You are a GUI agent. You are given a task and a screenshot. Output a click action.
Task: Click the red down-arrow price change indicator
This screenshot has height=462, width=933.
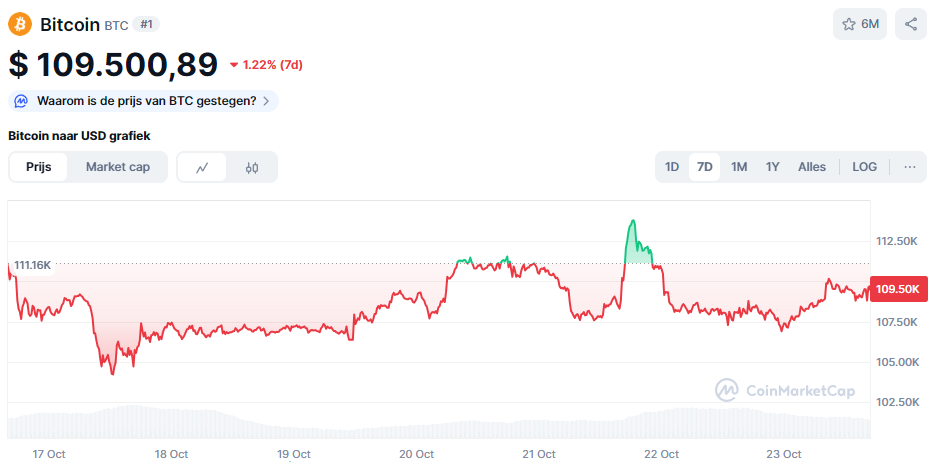(x=234, y=65)
